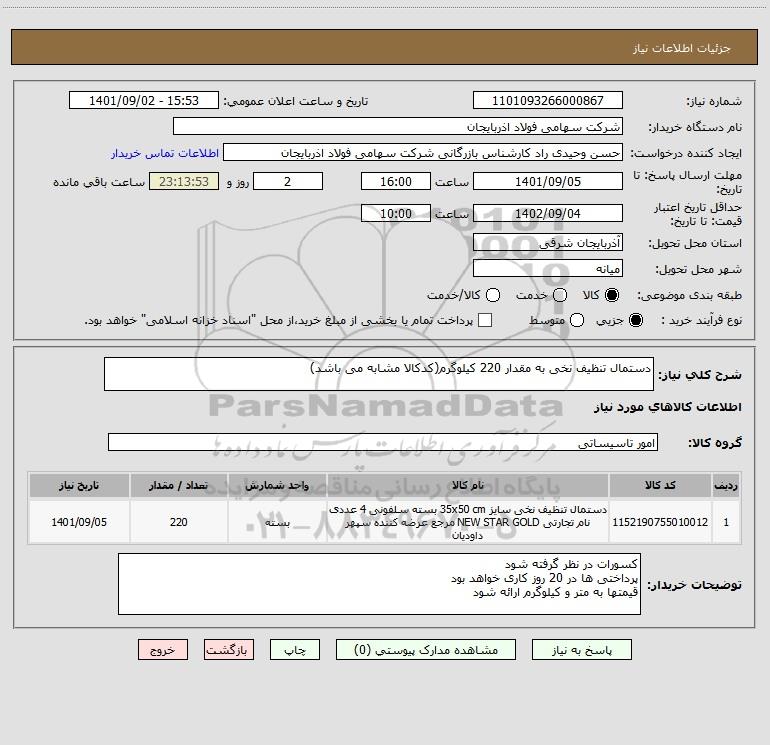Click the remaining days field showing 2
Image resolution: width=770 pixels, height=745 pixels.
pos(288,181)
